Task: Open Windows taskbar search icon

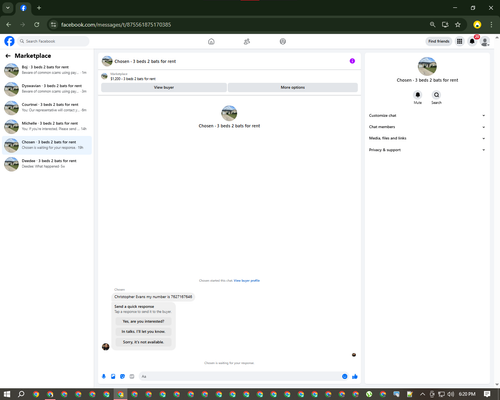Action: point(21,394)
